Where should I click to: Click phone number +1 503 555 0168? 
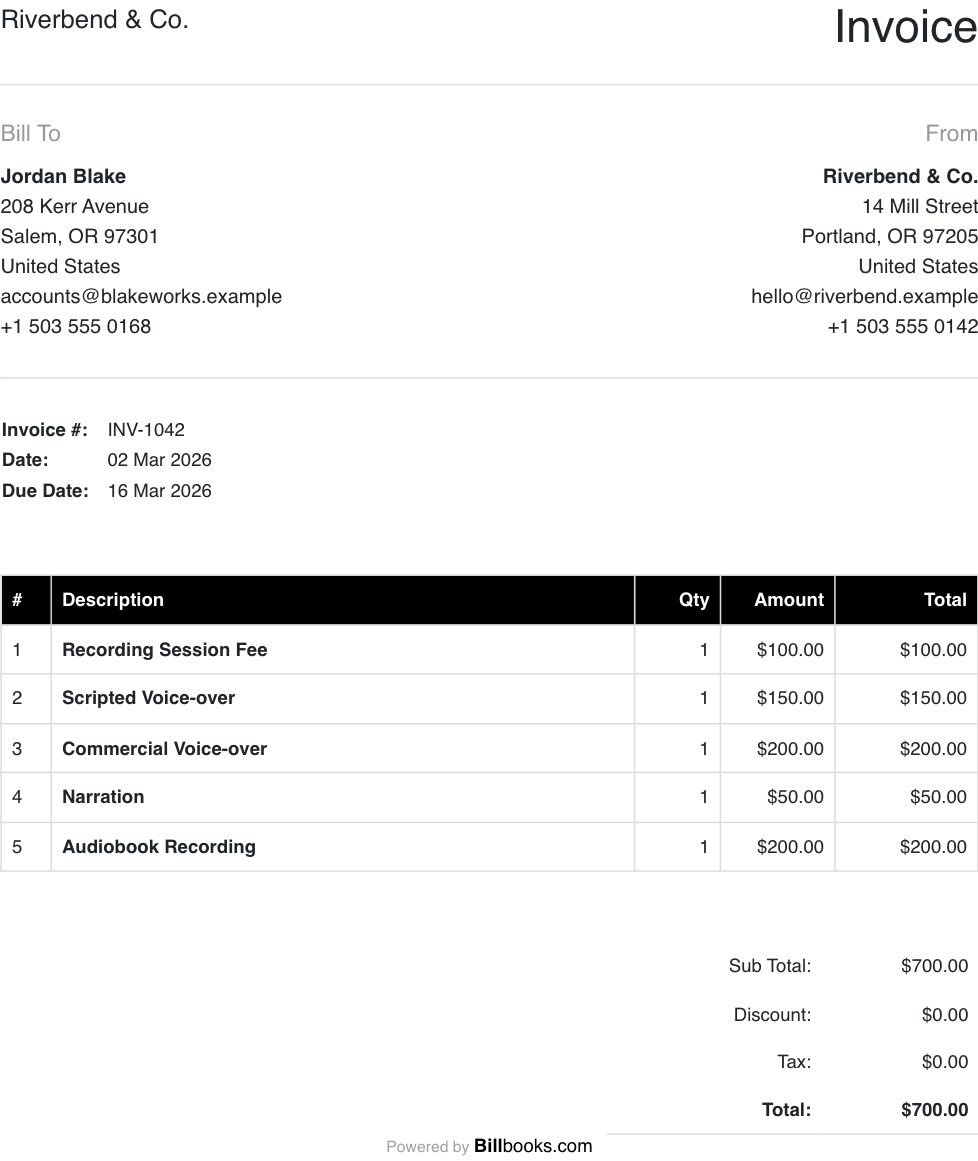(x=76, y=327)
